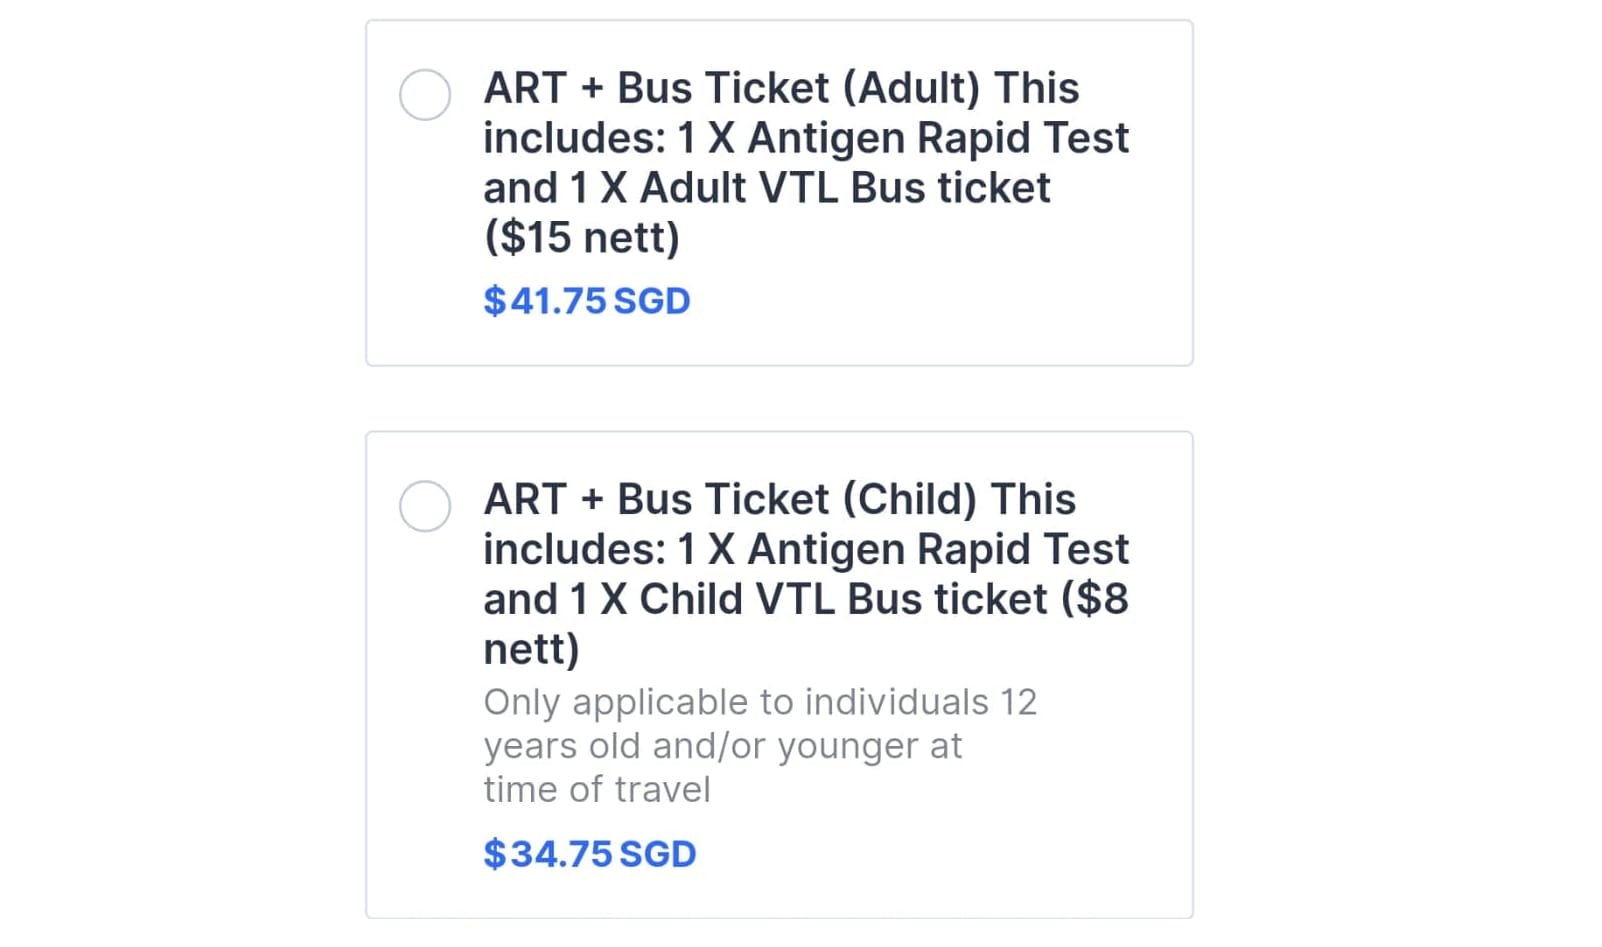
Task: Click 'Adult VTL Bus ticket' description line
Action: pyautogui.click(x=845, y=188)
